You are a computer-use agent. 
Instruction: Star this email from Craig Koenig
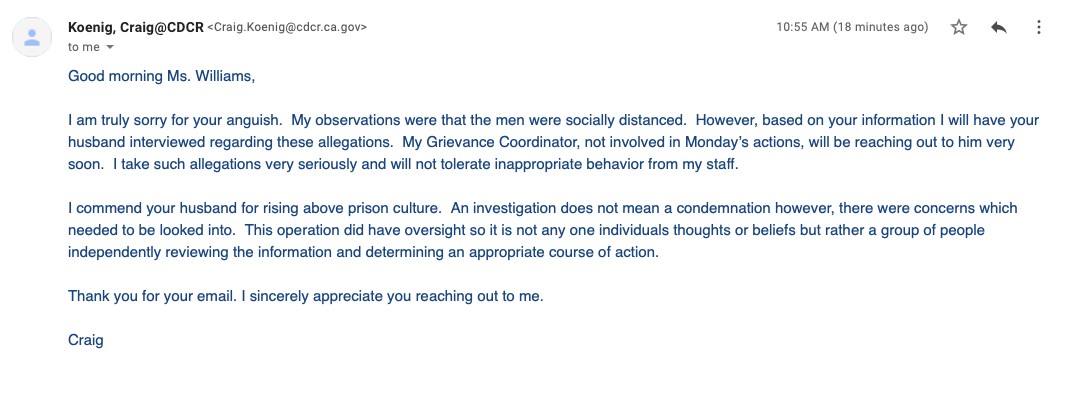pos(959,27)
